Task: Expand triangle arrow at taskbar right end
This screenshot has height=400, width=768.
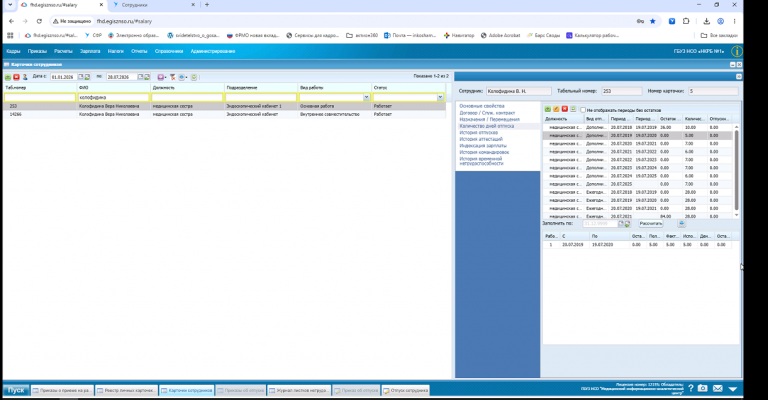Action: coord(733,389)
